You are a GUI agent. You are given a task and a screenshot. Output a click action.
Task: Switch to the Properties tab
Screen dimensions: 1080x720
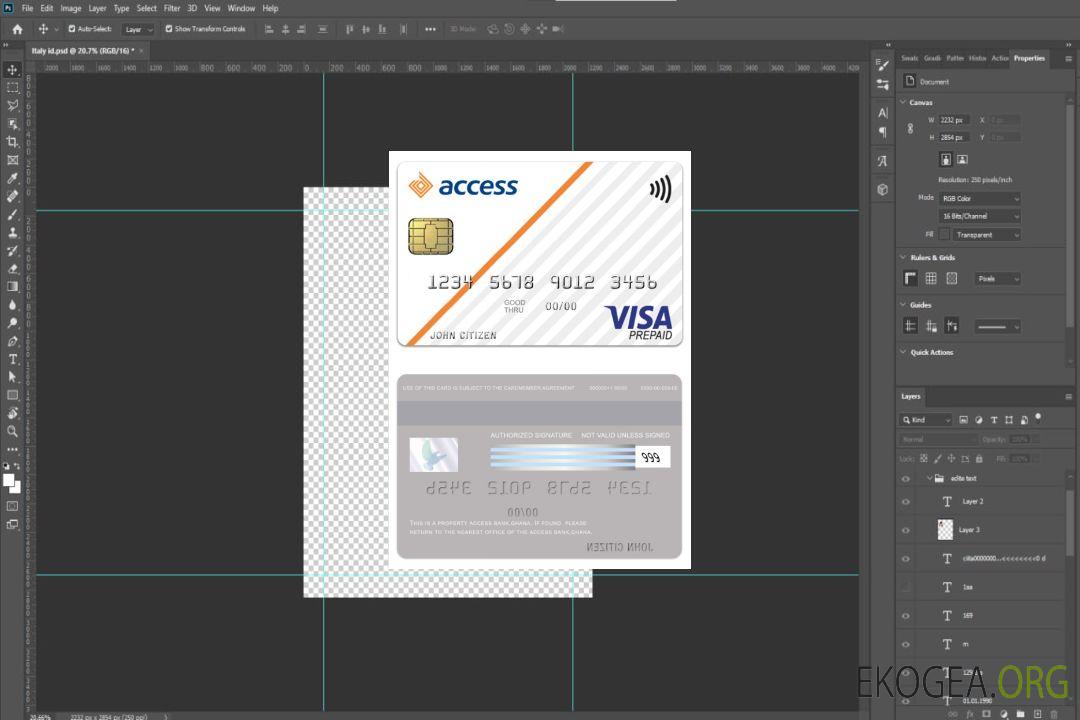tap(1029, 59)
